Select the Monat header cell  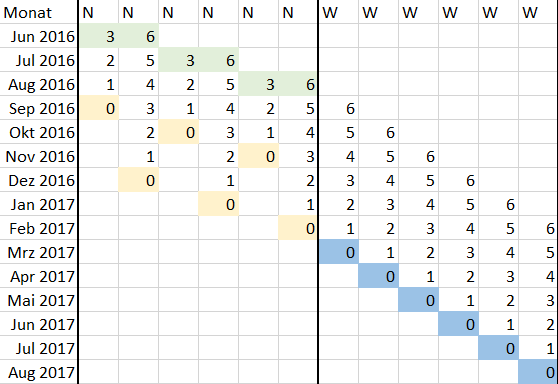38,12
